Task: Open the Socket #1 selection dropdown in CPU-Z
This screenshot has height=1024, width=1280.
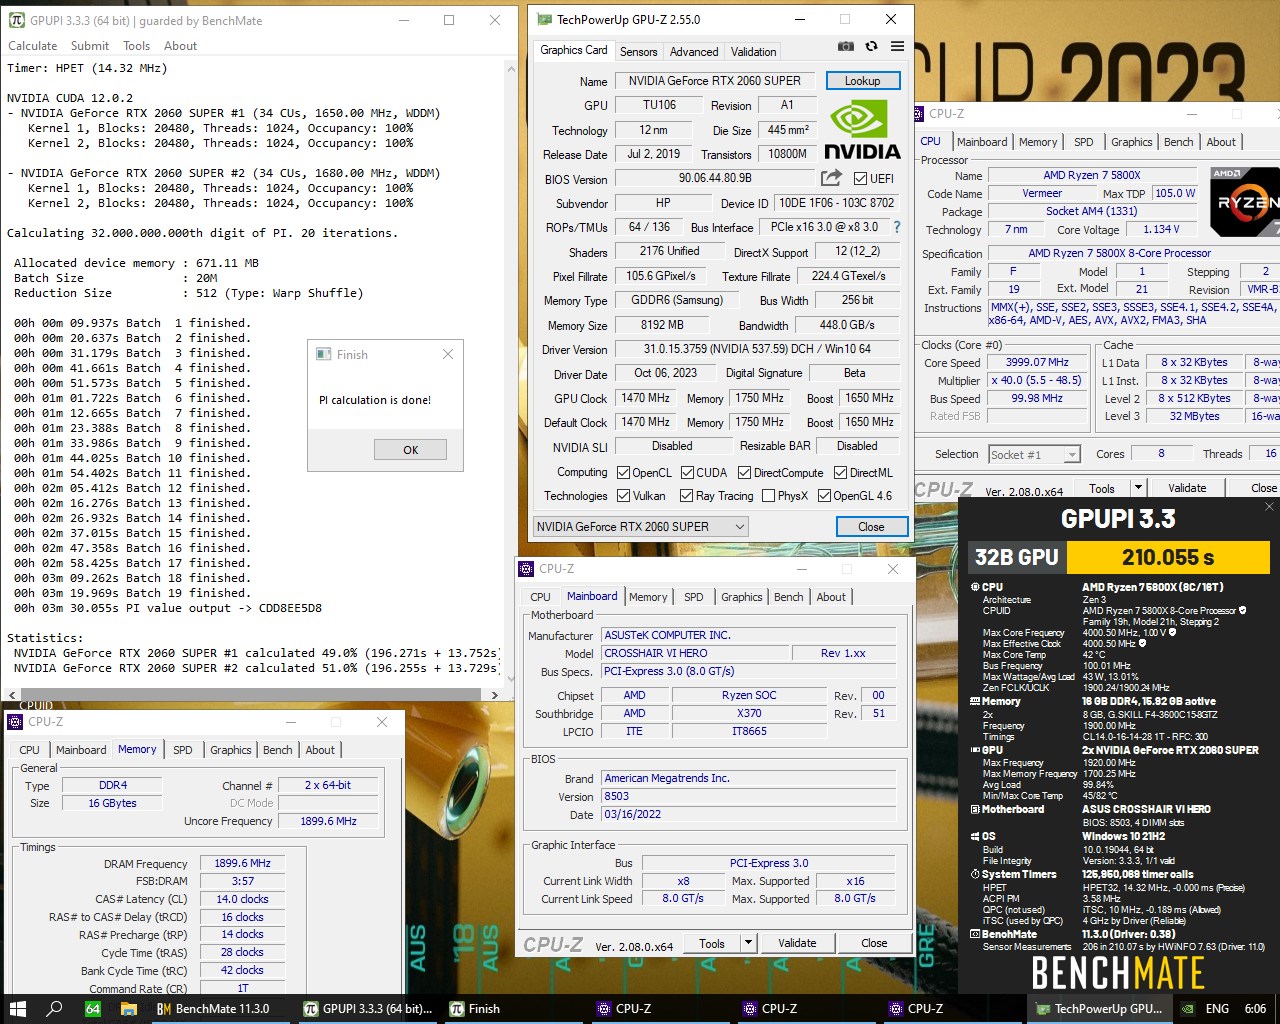Action: (x=1035, y=454)
